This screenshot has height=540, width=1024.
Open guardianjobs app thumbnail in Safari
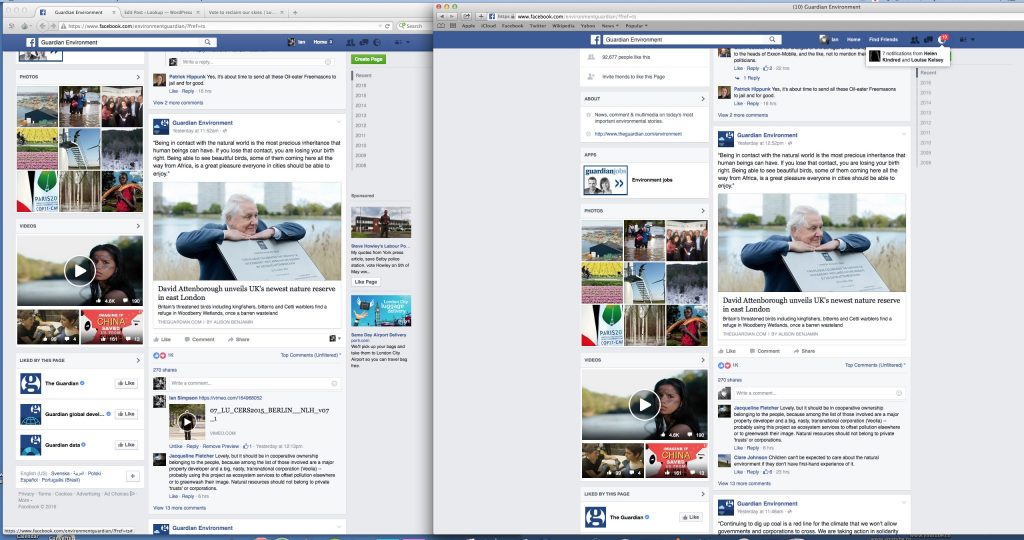tap(605, 180)
